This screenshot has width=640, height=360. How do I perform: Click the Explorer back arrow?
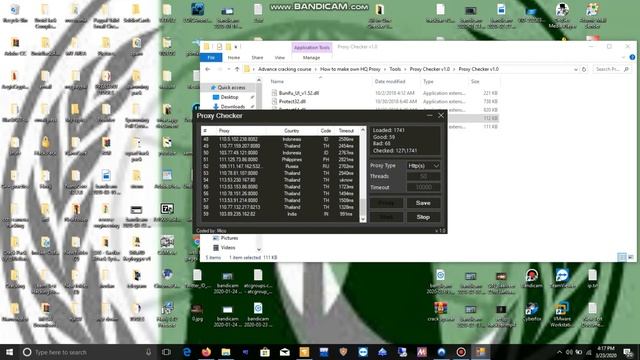pos(208,69)
